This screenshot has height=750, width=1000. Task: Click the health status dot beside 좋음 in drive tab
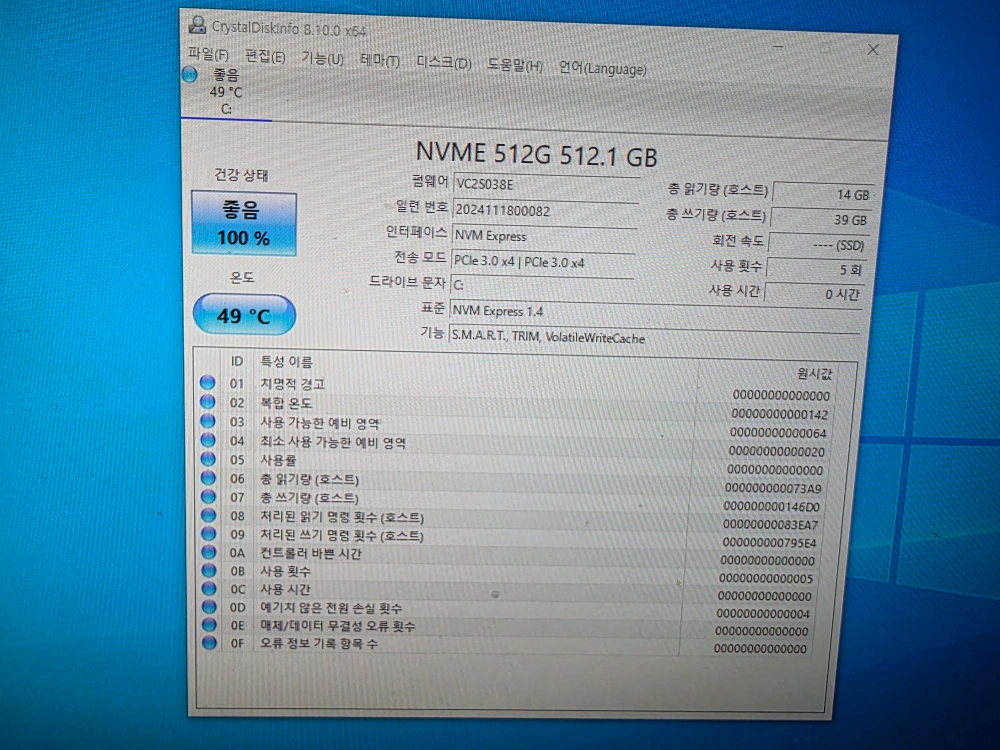pos(189,75)
